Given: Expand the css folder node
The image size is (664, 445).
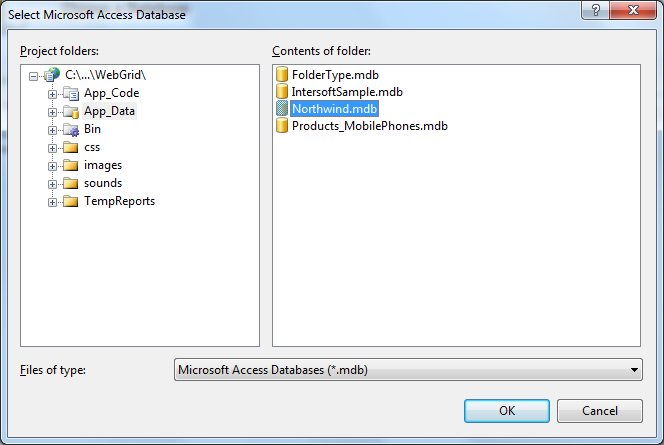Looking at the screenshot, I should [52, 147].
